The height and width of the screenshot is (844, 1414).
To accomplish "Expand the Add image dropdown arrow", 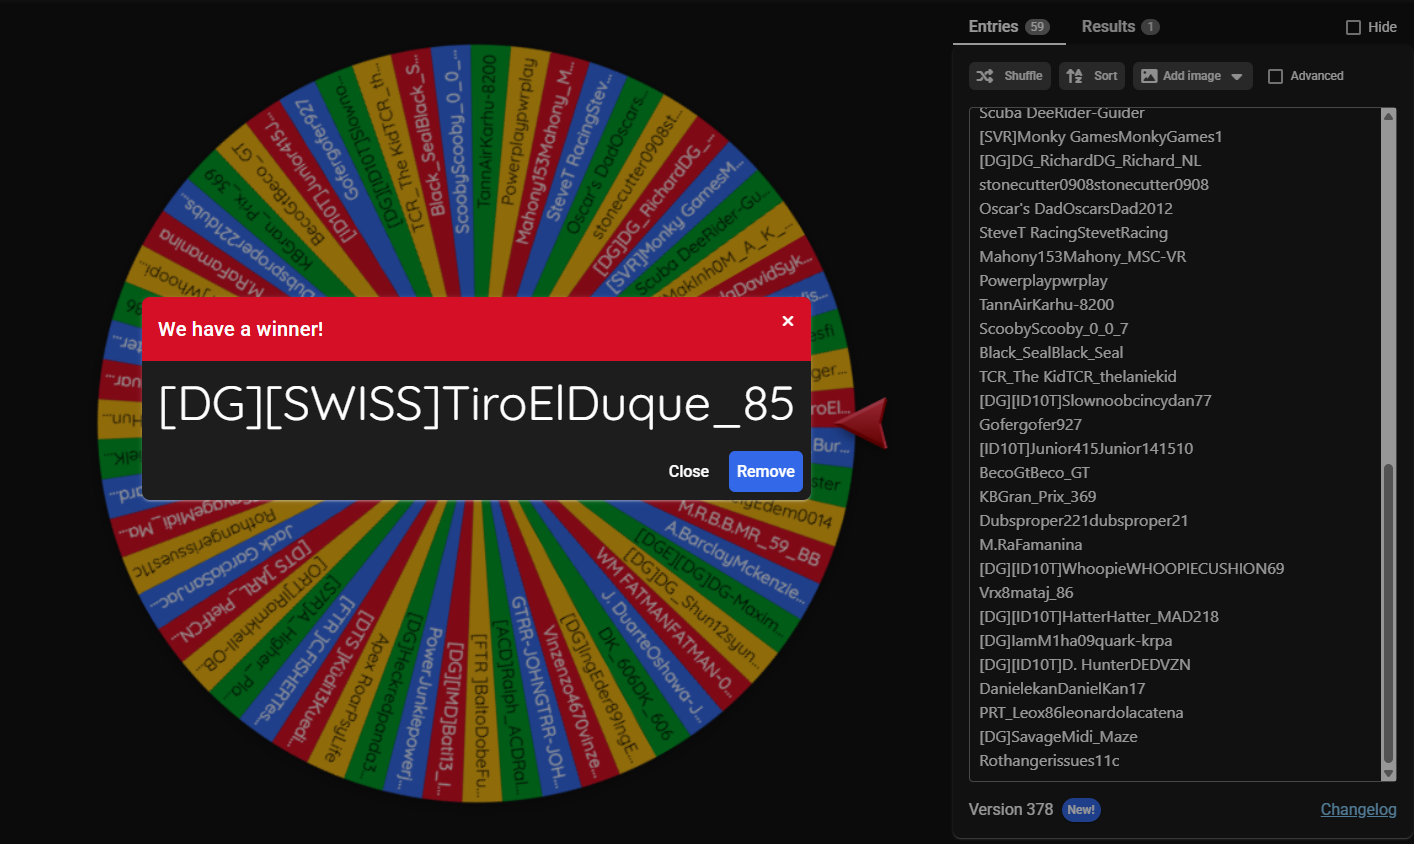I will tap(1237, 77).
